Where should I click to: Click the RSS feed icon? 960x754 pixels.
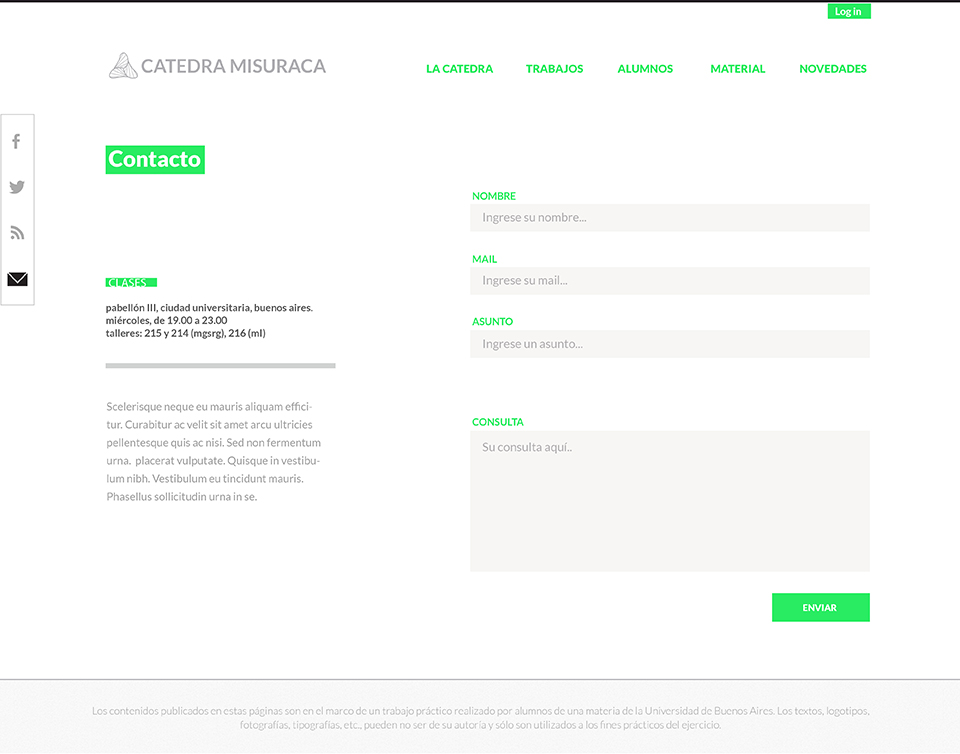click(x=17, y=233)
